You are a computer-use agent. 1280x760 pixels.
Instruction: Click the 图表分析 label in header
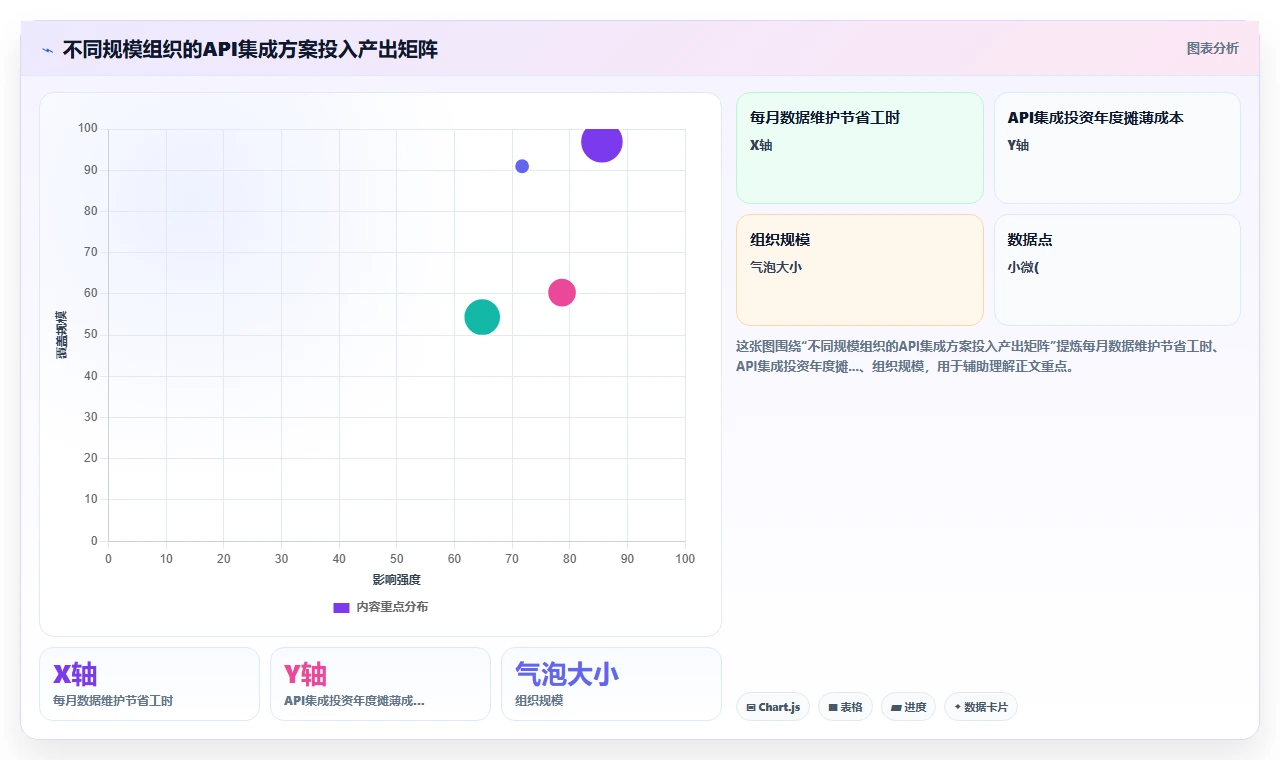coord(1212,48)
